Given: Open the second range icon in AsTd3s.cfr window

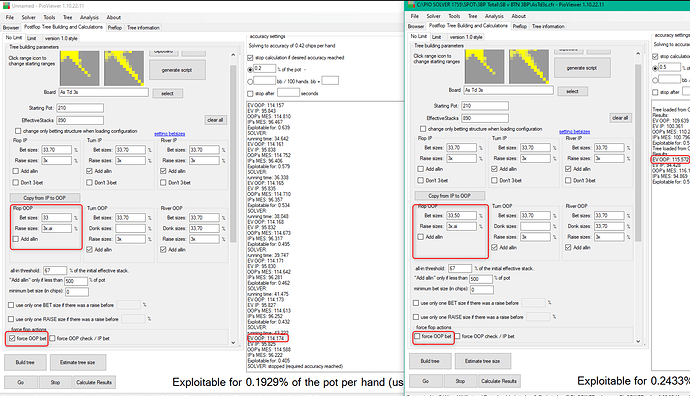Looking at the screenshot, I should click(x=529, y=66).
